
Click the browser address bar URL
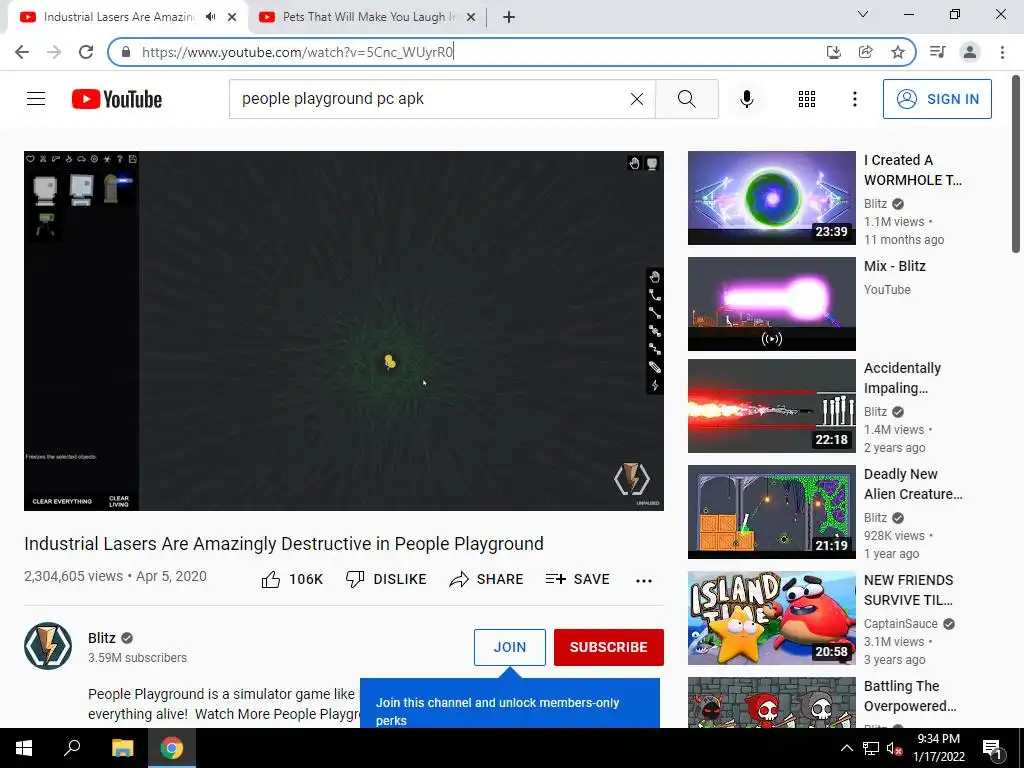[297, 52]
